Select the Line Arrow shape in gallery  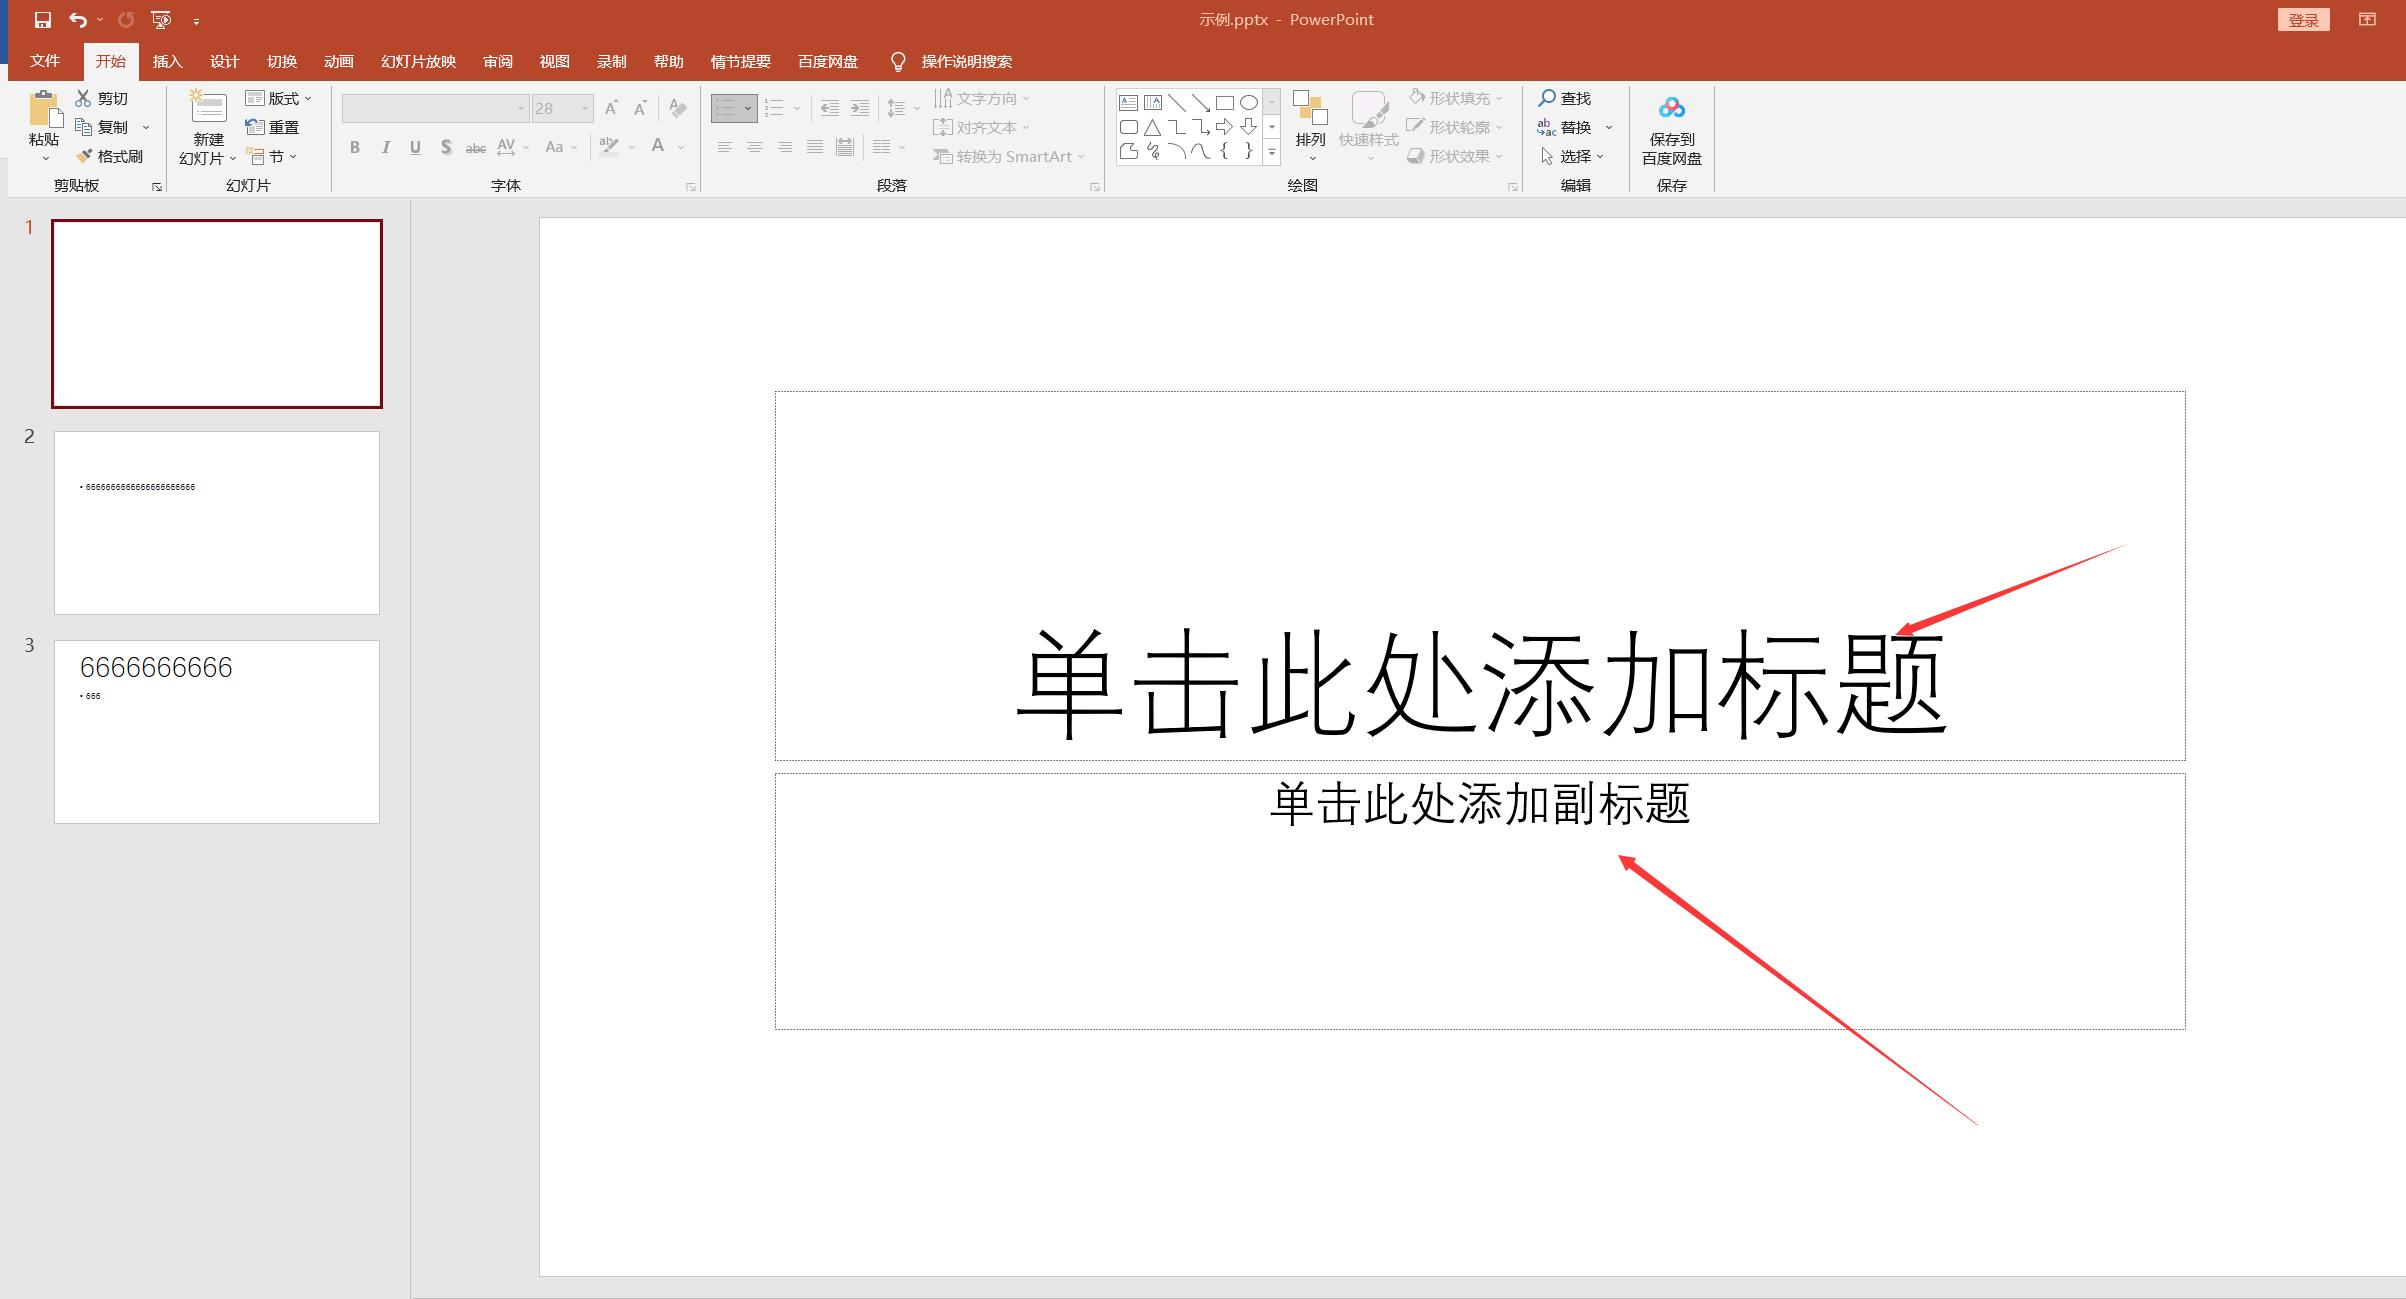tap(1201, 102)
